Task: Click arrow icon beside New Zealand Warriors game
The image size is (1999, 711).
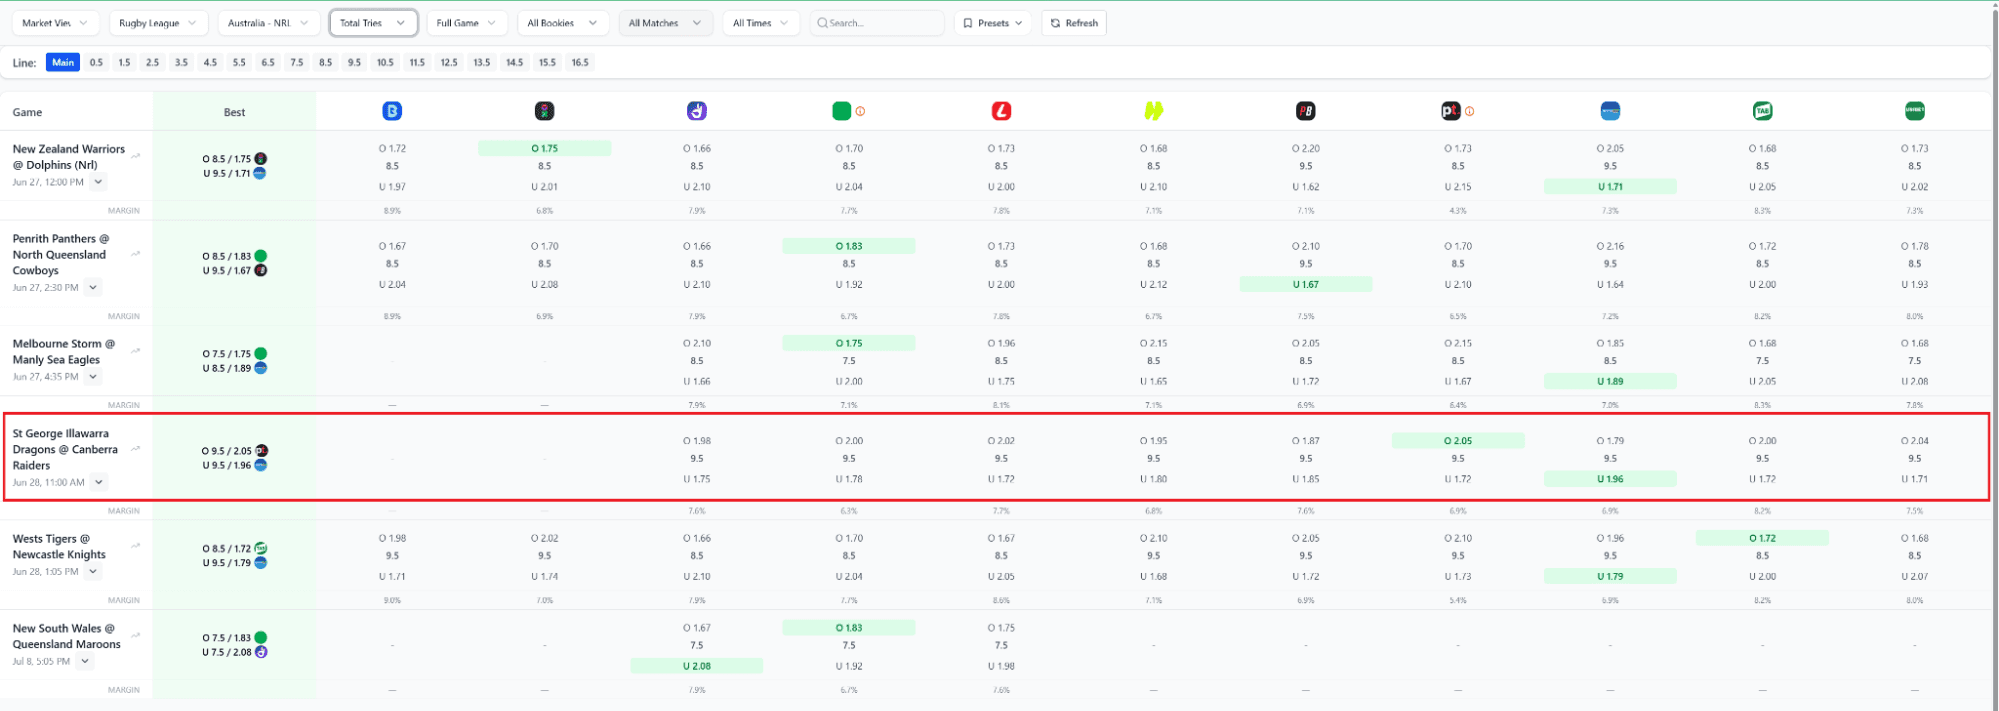Action: click(x=136, y=156)
